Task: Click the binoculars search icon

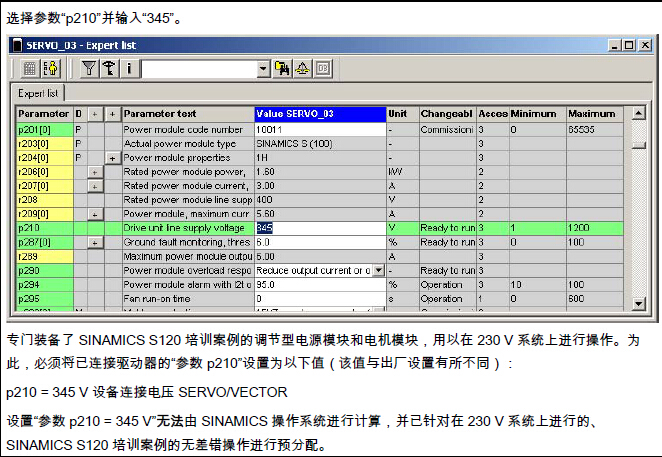Action: 282,68
